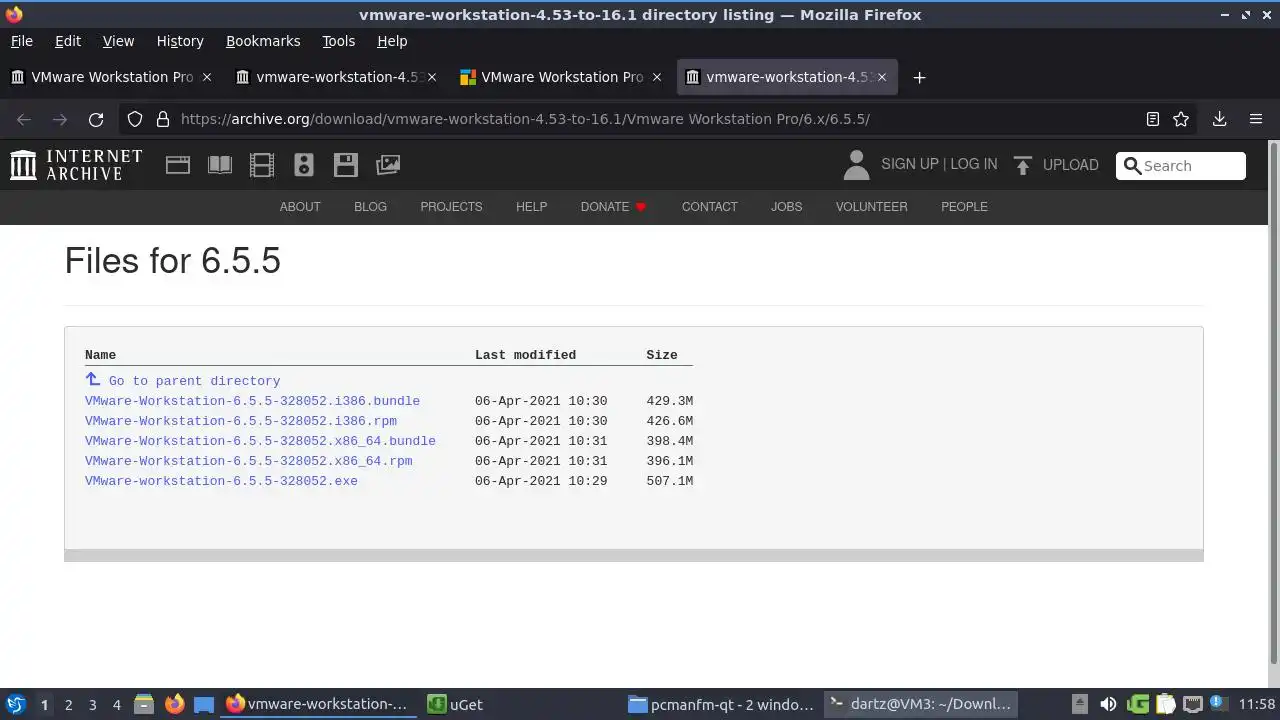Open the Bookmarks menu
The width and height of the screenshot is (1280, 720).
(263, 41)
